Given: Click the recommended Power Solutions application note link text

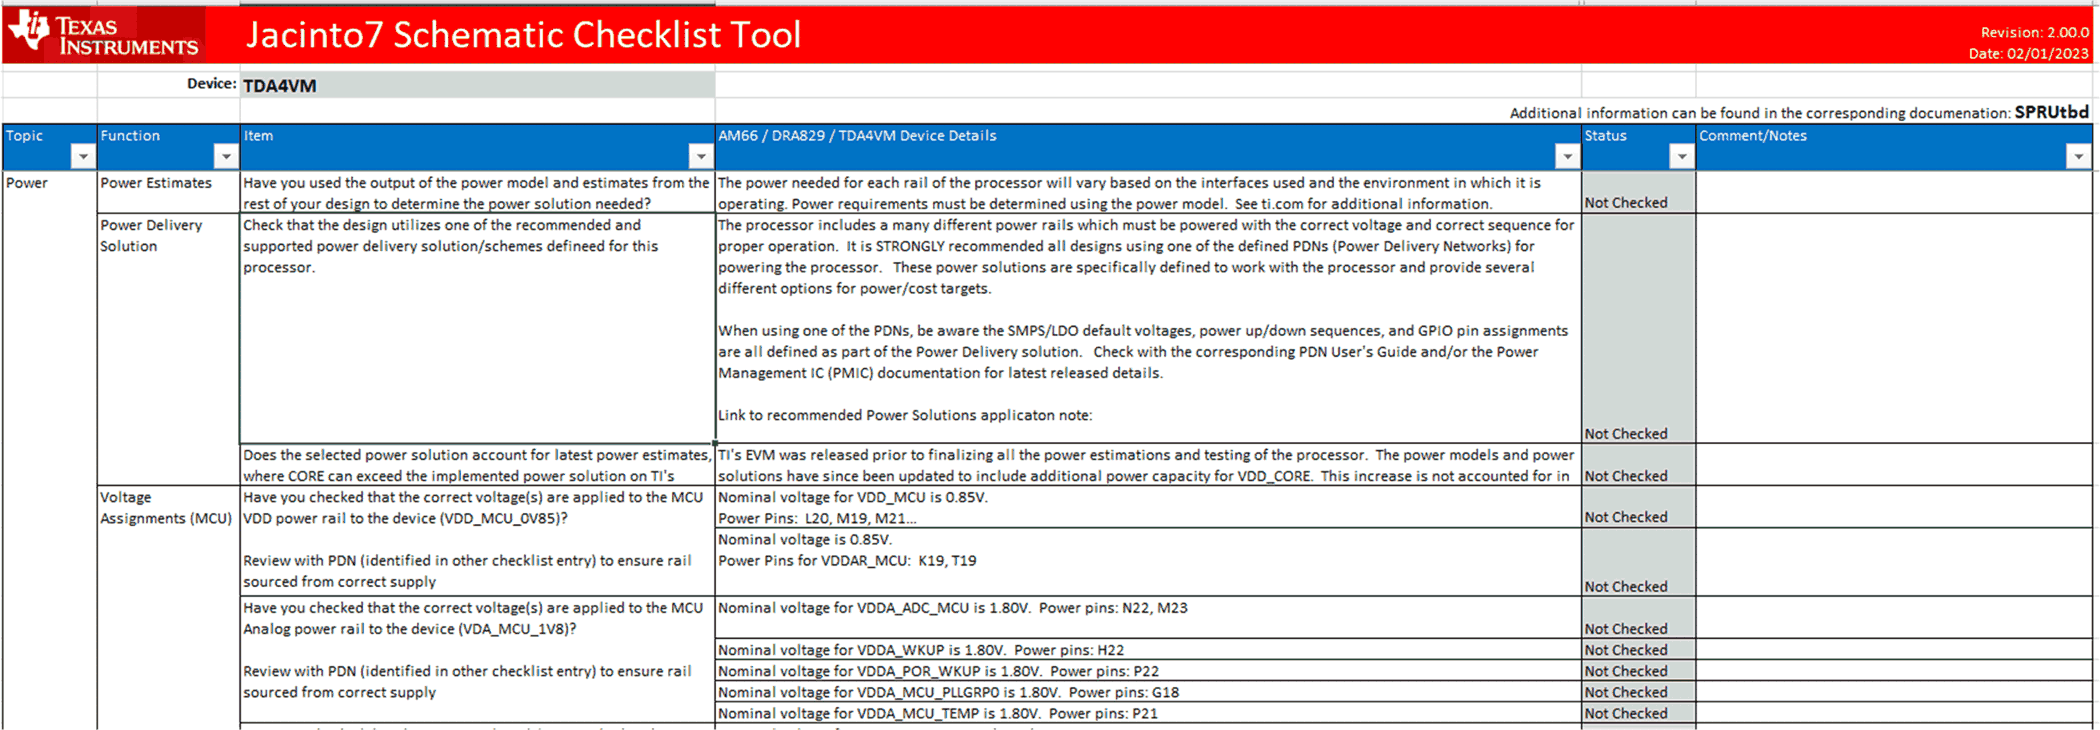Looking at the screenshot, I should point(904,415).
